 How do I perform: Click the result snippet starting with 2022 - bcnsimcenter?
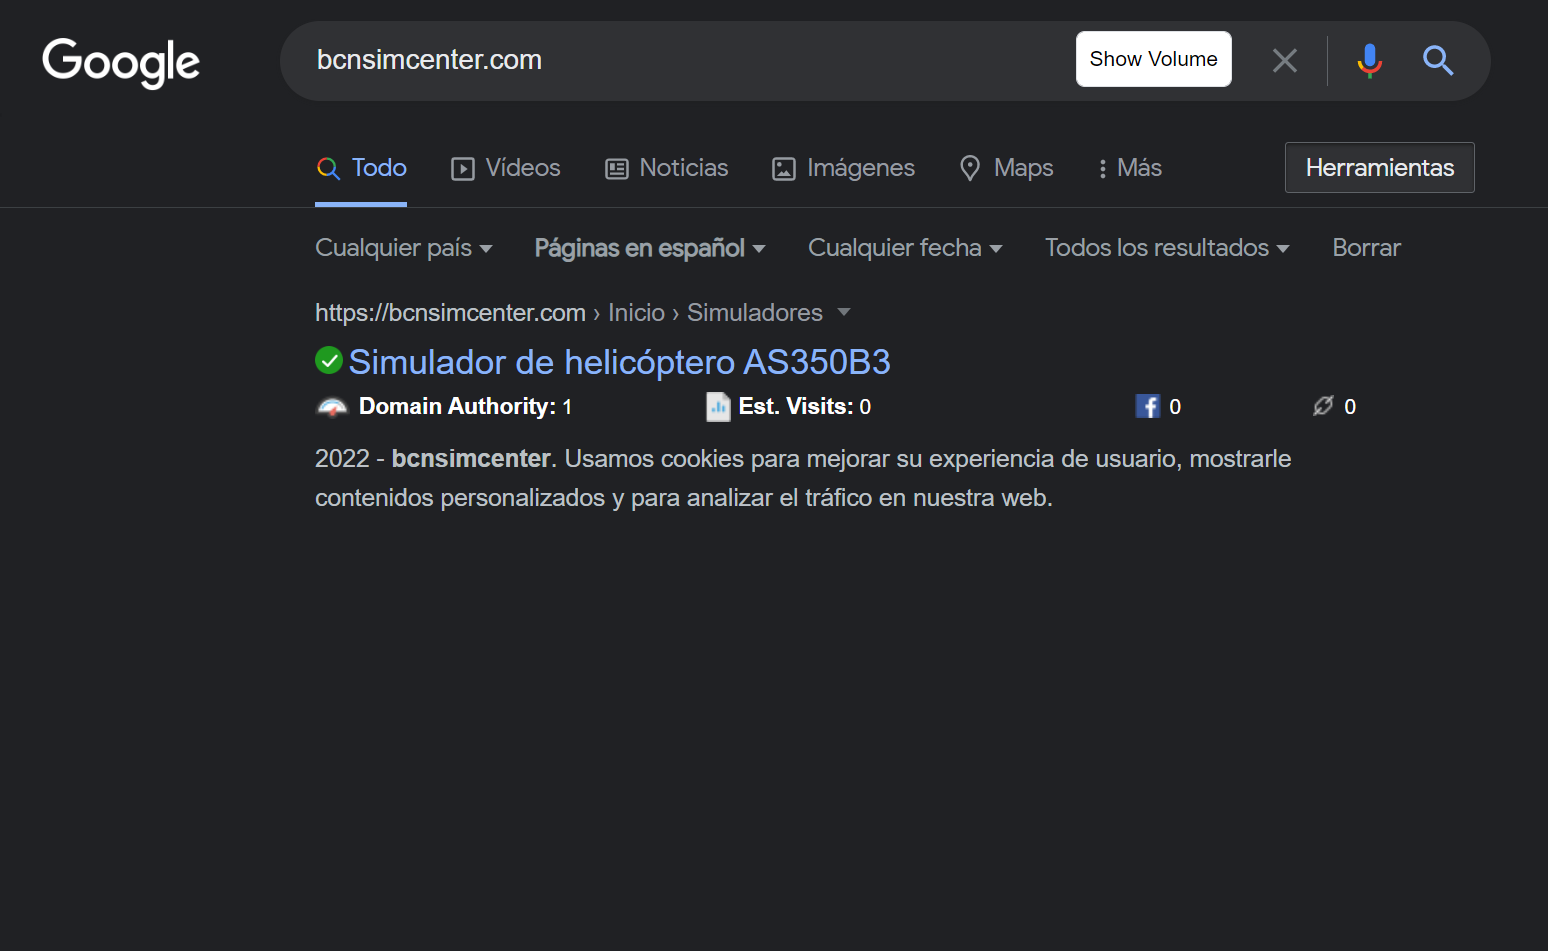[x=803, y=478]
